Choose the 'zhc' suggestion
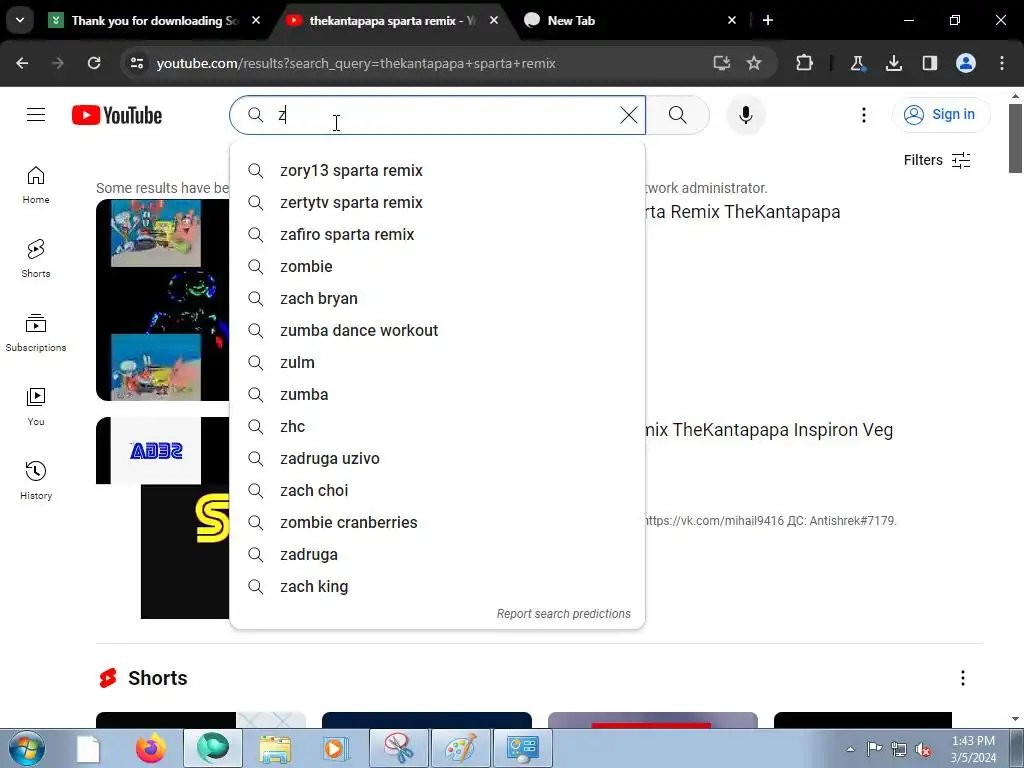 tap(437, 426)
